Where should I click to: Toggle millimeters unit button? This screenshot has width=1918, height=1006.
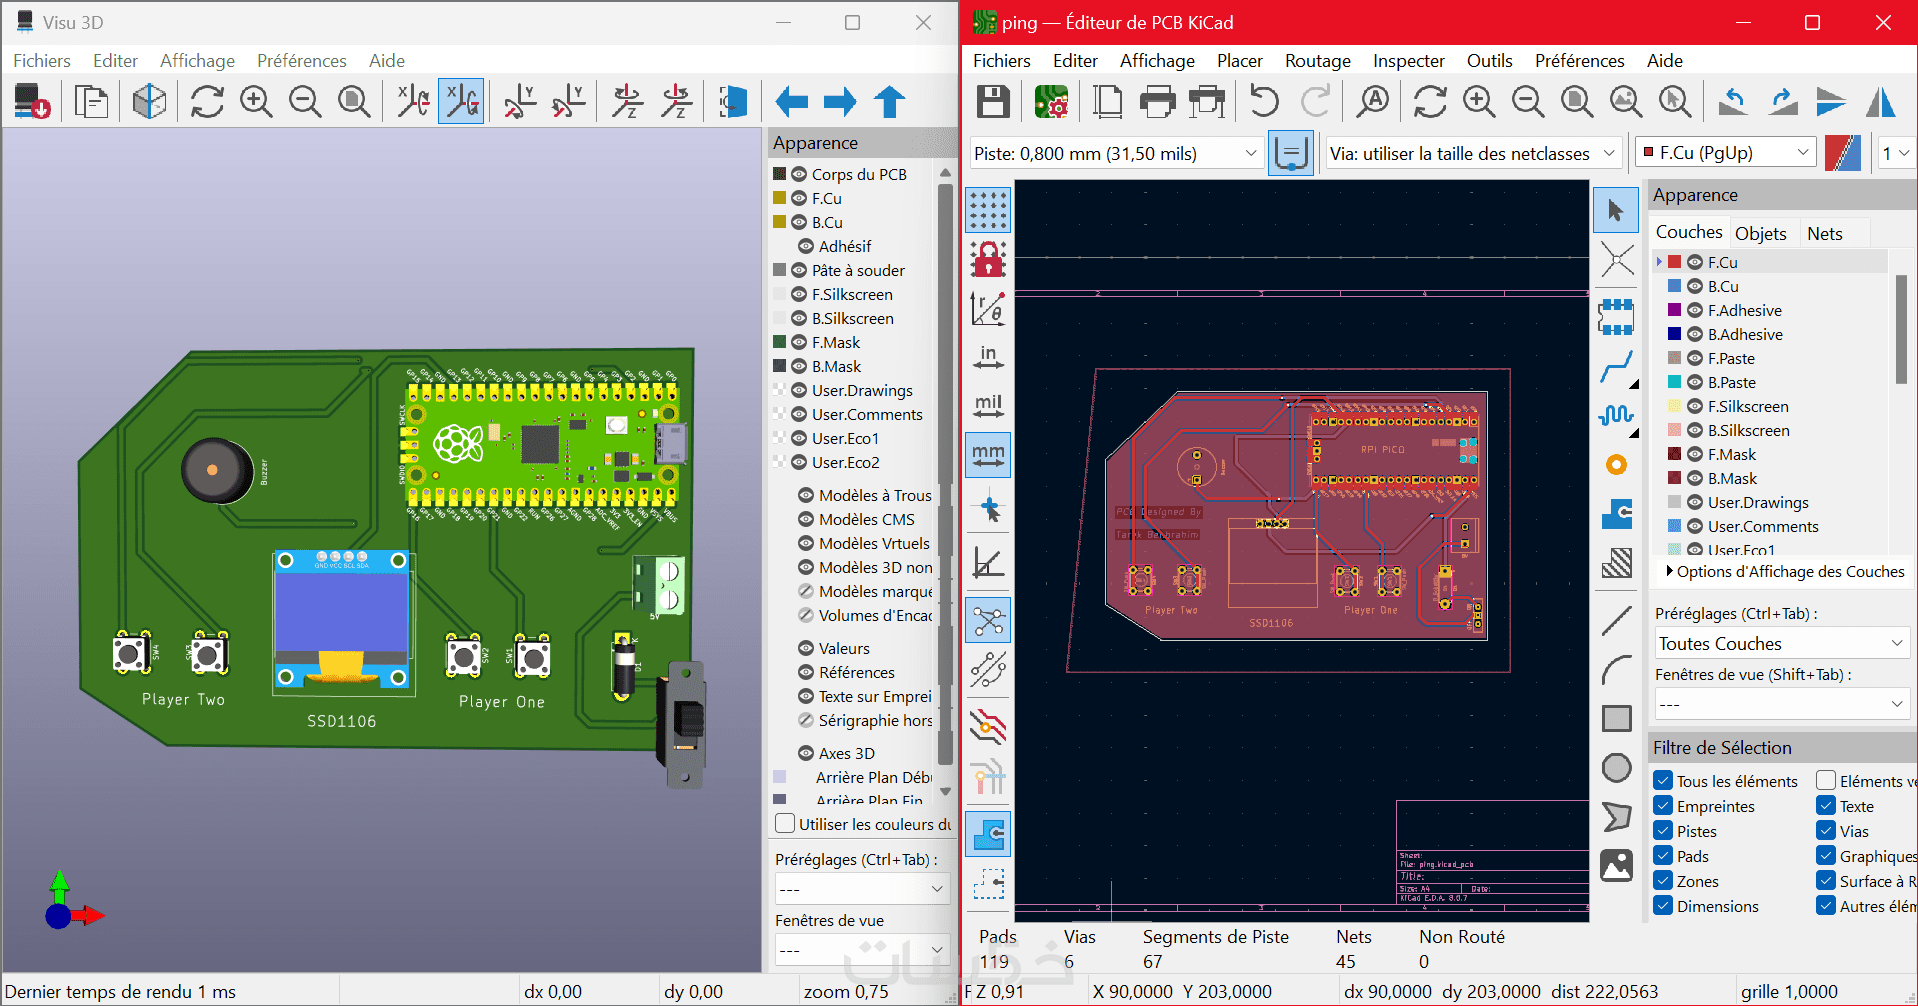[x=988, y=455]
